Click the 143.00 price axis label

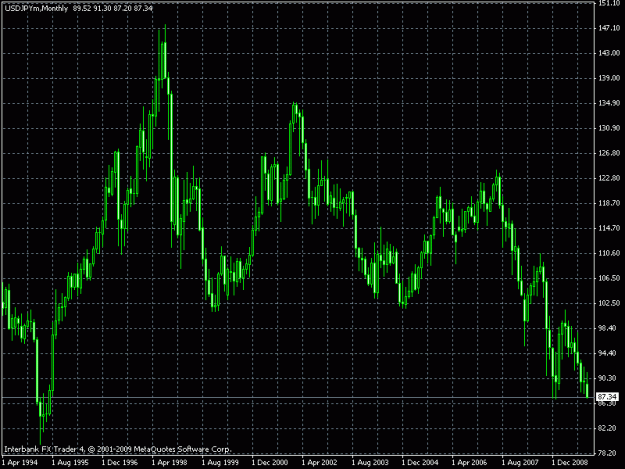[x=609, y=53]
